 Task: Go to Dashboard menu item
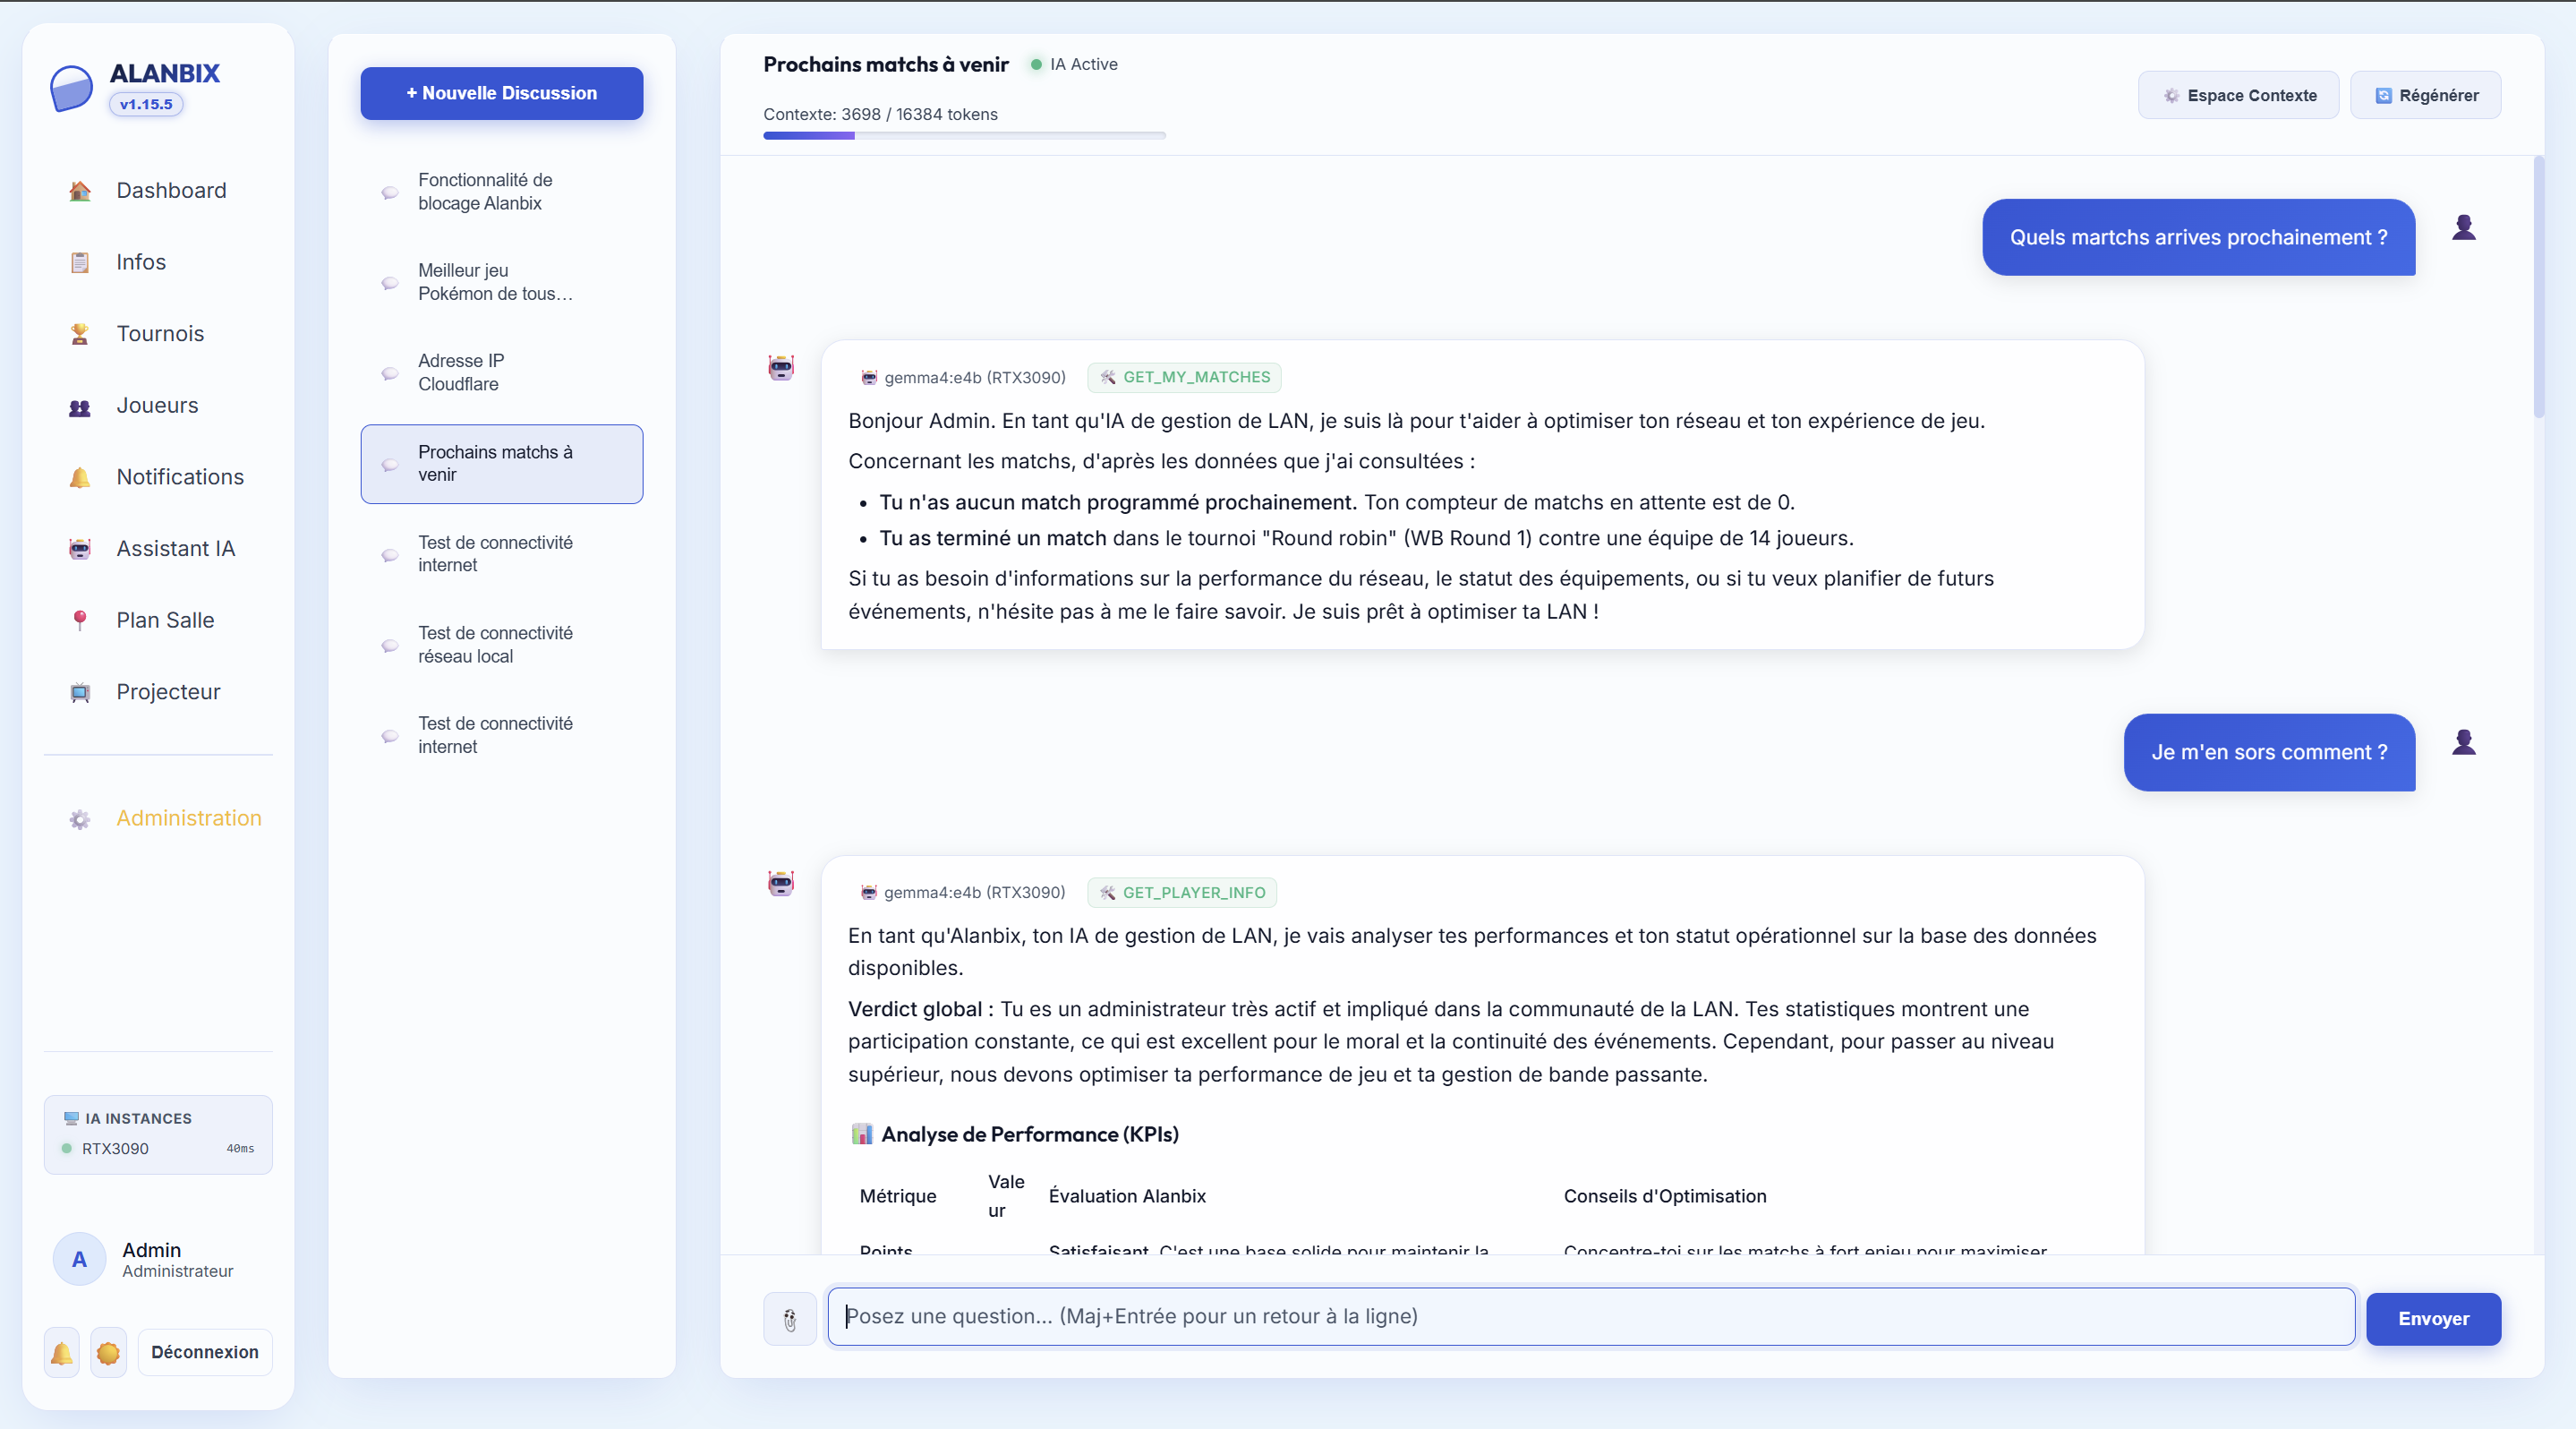(x=158, y=191)
